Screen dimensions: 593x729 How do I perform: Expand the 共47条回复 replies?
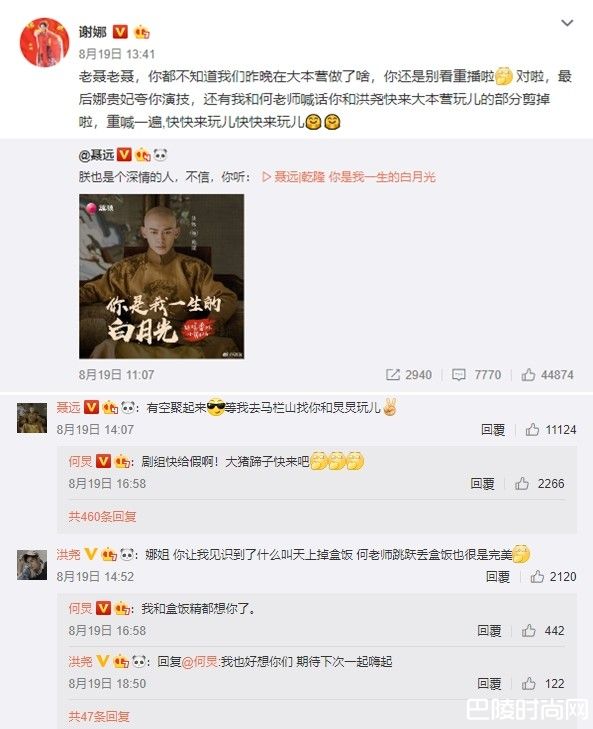point(99,716)
